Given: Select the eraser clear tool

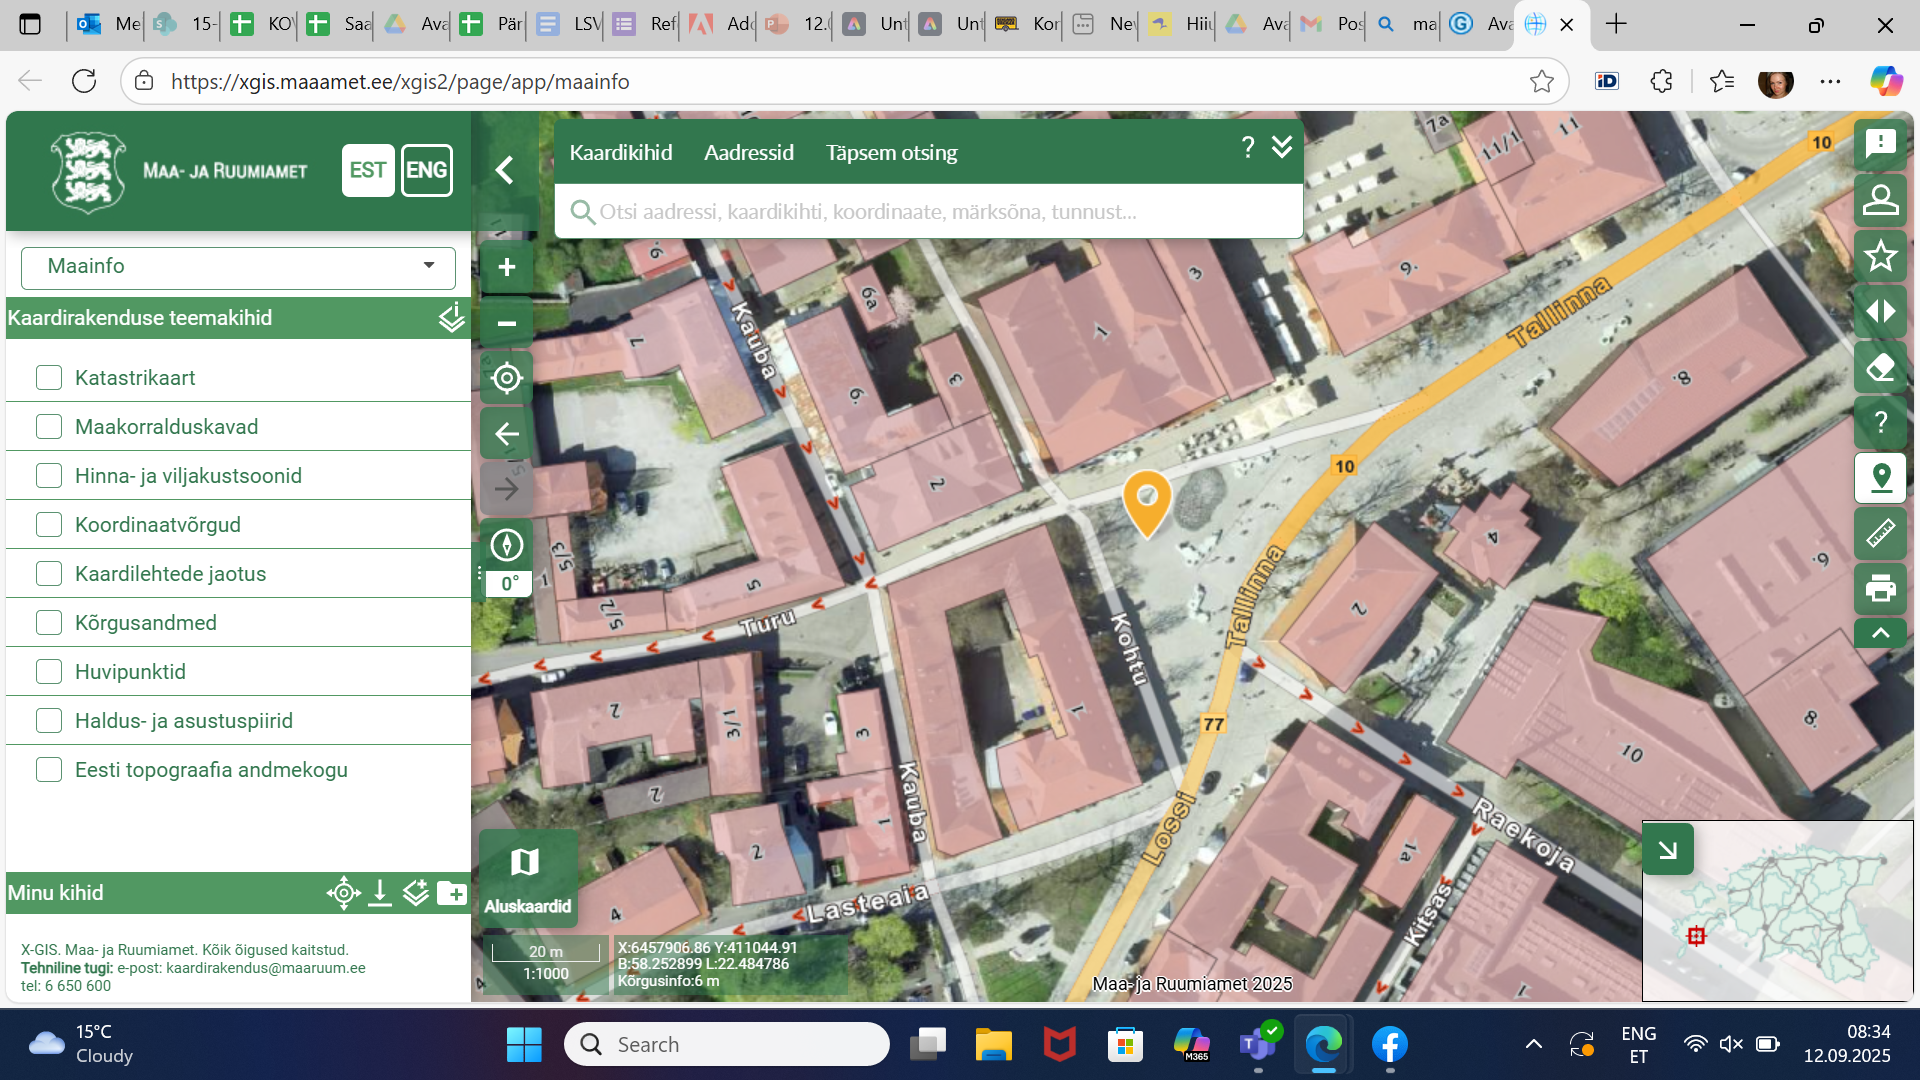Looking at the screenshot, I should click(1880, 367).
